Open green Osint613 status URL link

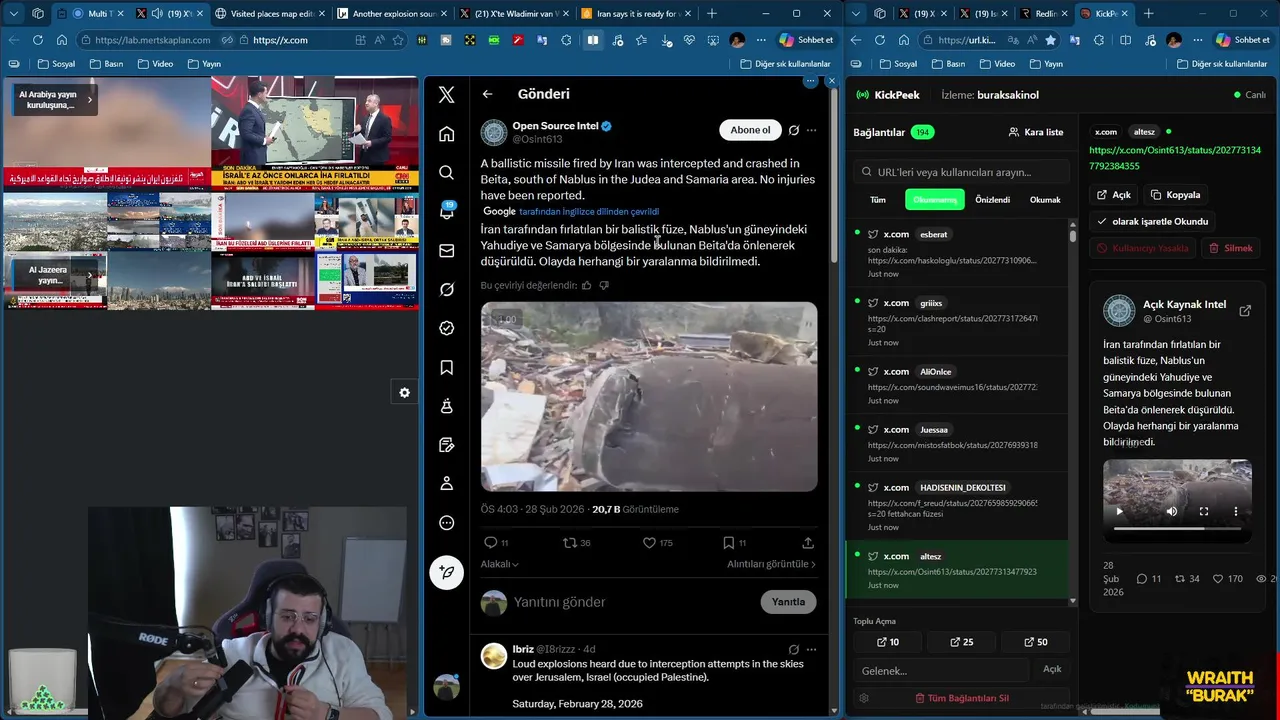pyautogui.click(x=1175, y=158)
